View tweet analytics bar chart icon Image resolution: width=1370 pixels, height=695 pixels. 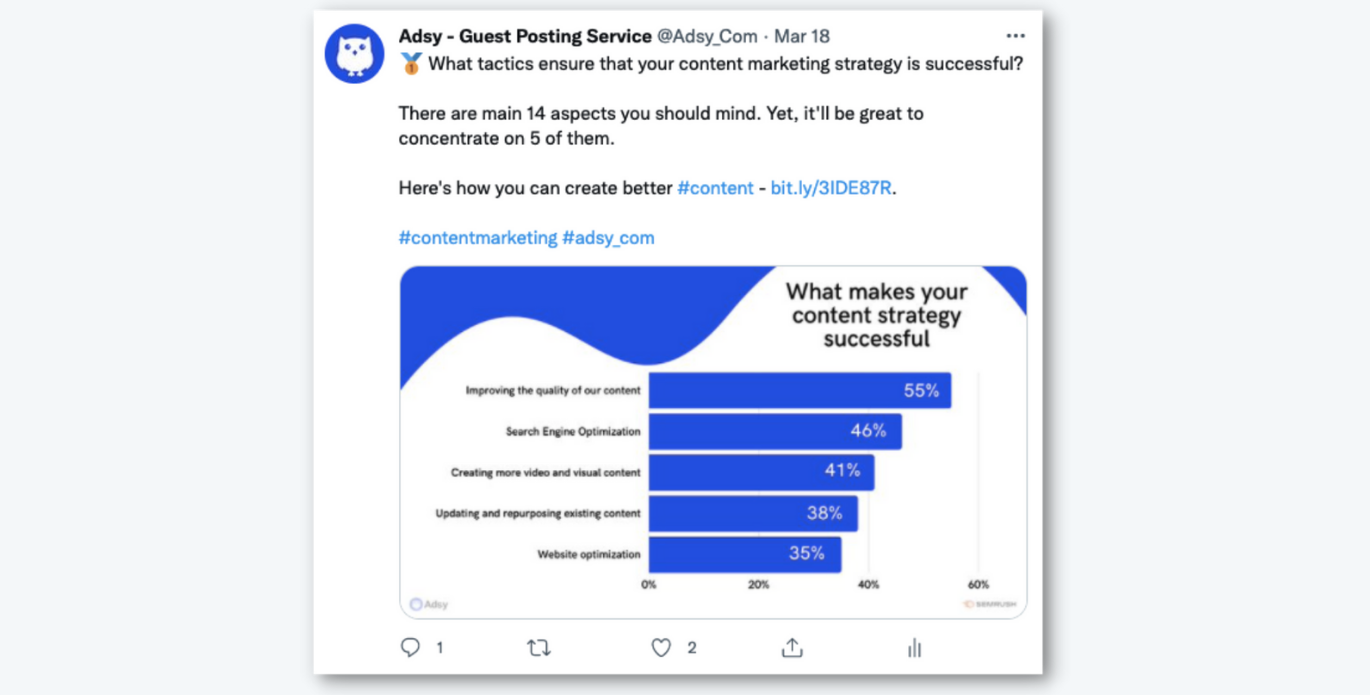pyautogui.click(x=914, y=648)
